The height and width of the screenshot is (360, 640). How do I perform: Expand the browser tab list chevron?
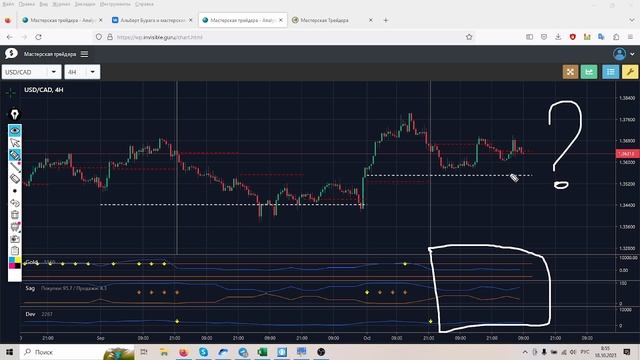631,20
